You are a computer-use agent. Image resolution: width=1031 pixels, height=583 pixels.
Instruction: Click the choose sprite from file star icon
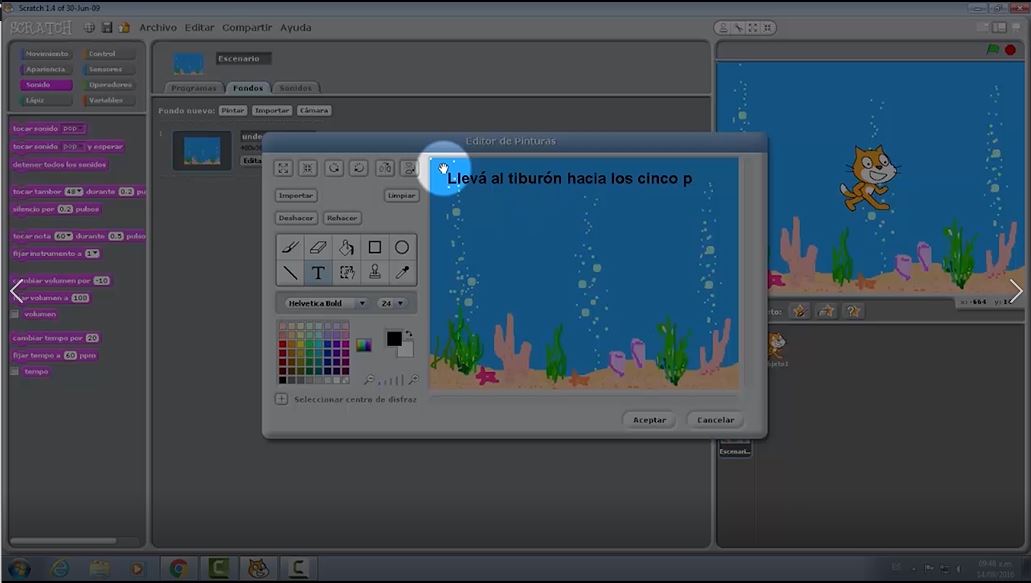point(827,311)
